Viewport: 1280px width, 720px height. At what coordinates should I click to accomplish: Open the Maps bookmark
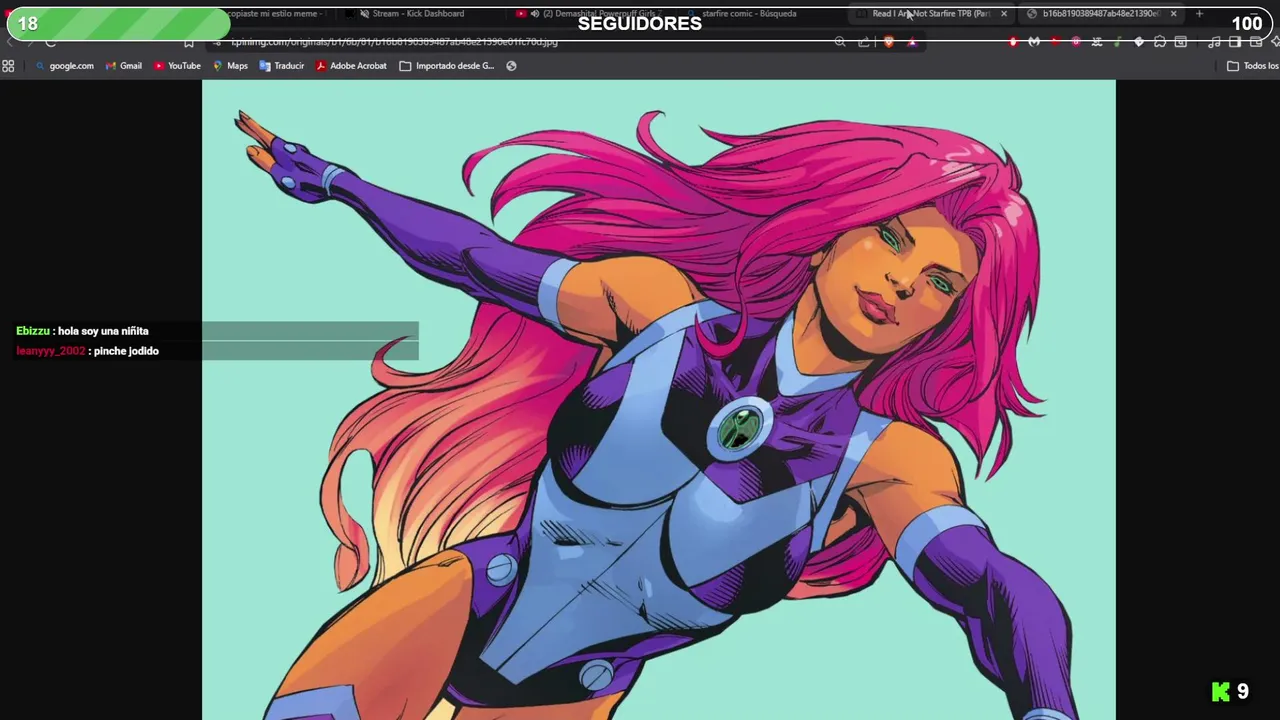[230, 66]
